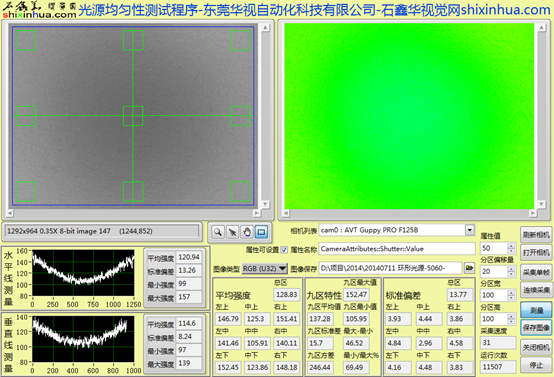
Task: Click the 采集单帧 button
Action: (536, 272)
